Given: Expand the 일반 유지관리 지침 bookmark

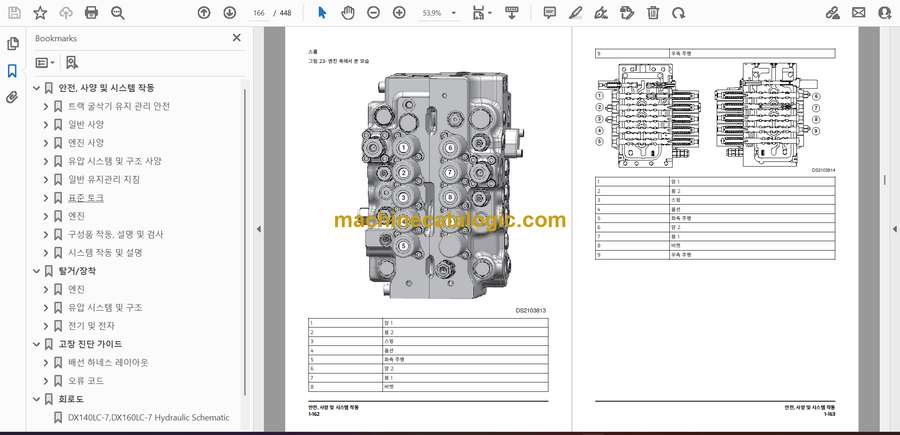Looking at the screenshot, I should (46, 180).
